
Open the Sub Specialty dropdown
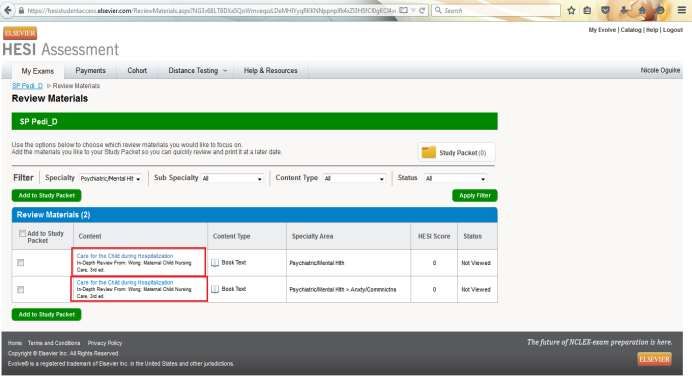point(232,179)
